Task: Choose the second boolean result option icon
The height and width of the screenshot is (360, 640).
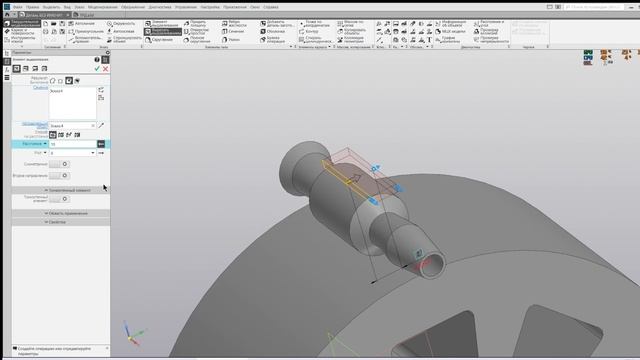Action: (60, 81)
